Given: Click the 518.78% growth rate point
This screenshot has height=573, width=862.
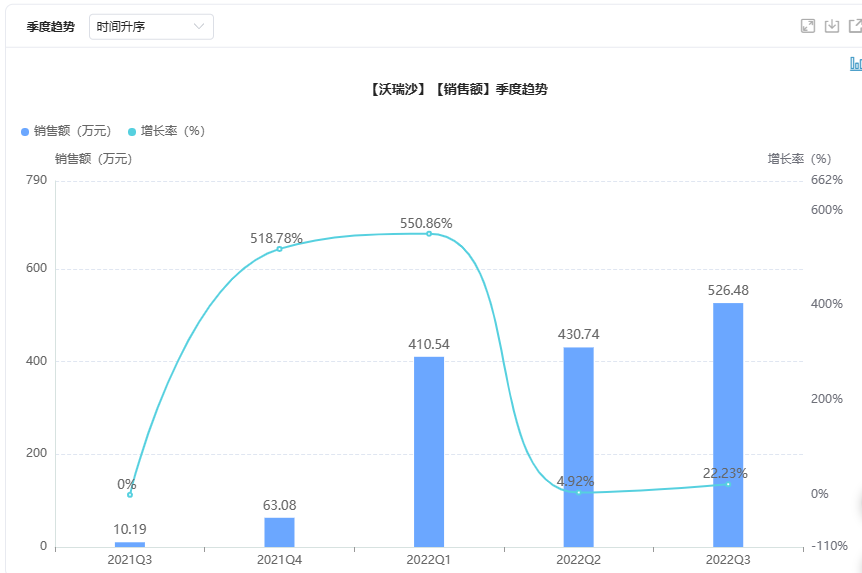Looking at the screenshot, I should pos(279,249).
